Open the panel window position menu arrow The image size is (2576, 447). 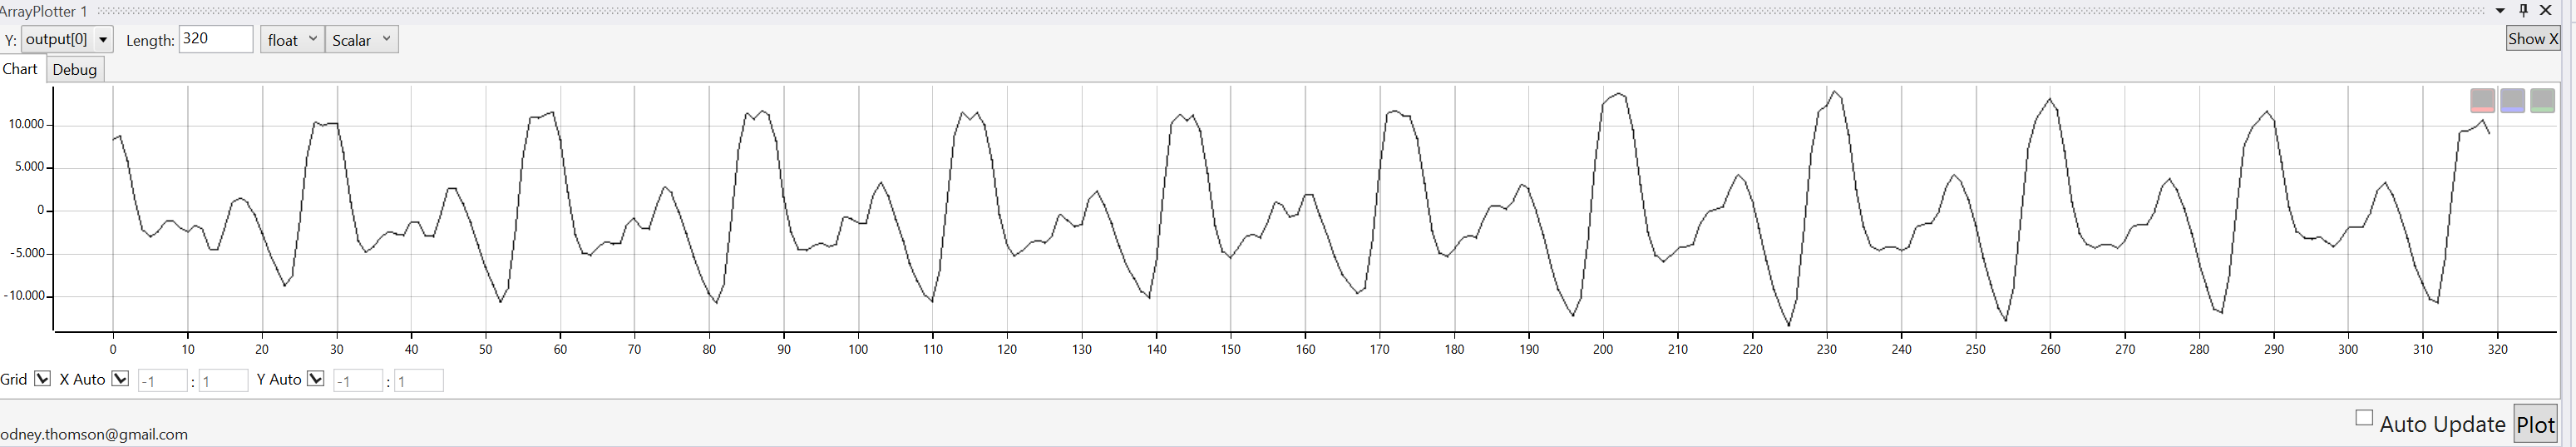tap(2500, 11)
